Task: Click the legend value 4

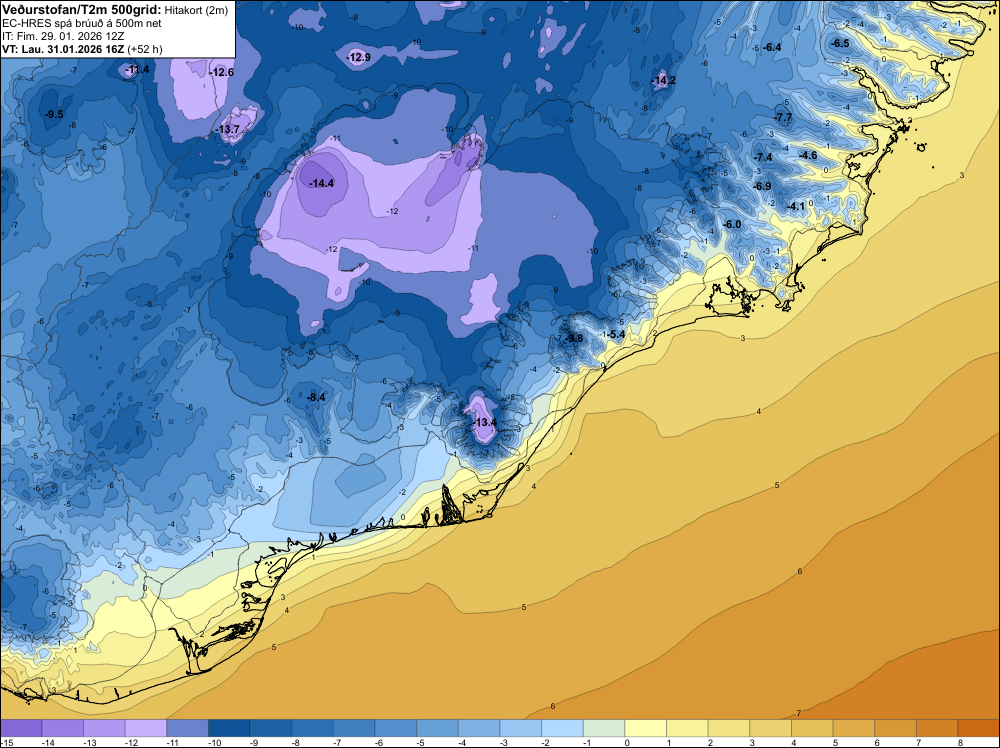Action: pos(793,742)
